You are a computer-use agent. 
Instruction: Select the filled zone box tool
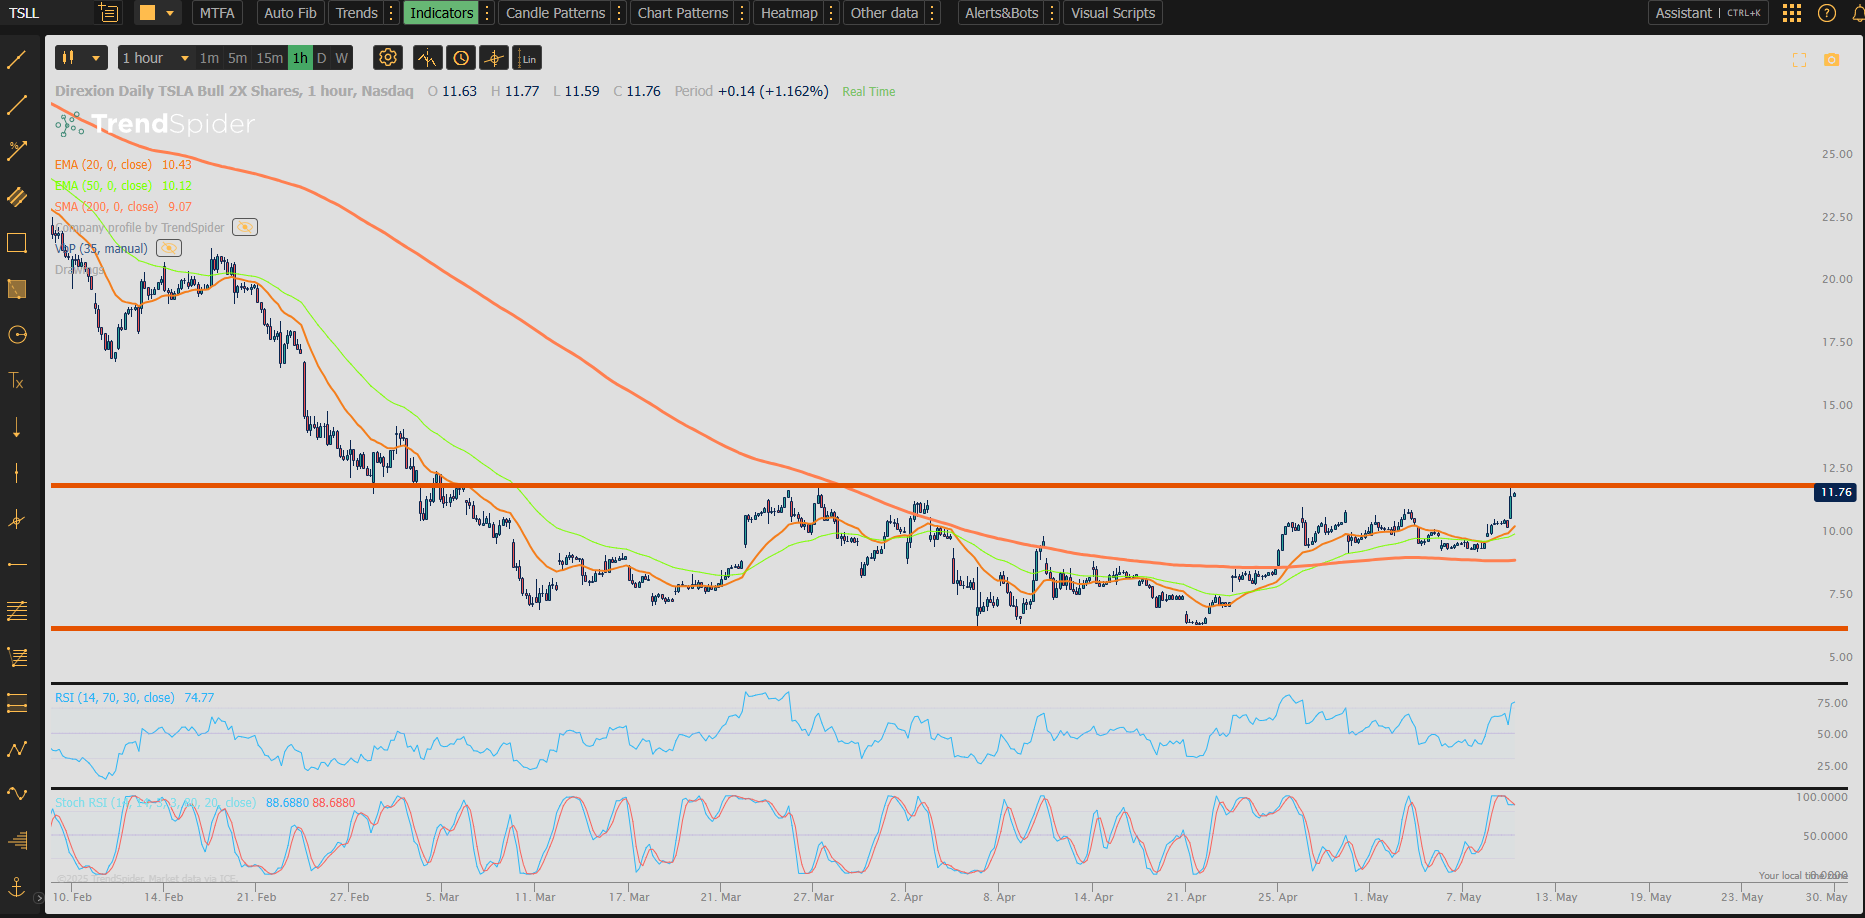tap(17, 289)
